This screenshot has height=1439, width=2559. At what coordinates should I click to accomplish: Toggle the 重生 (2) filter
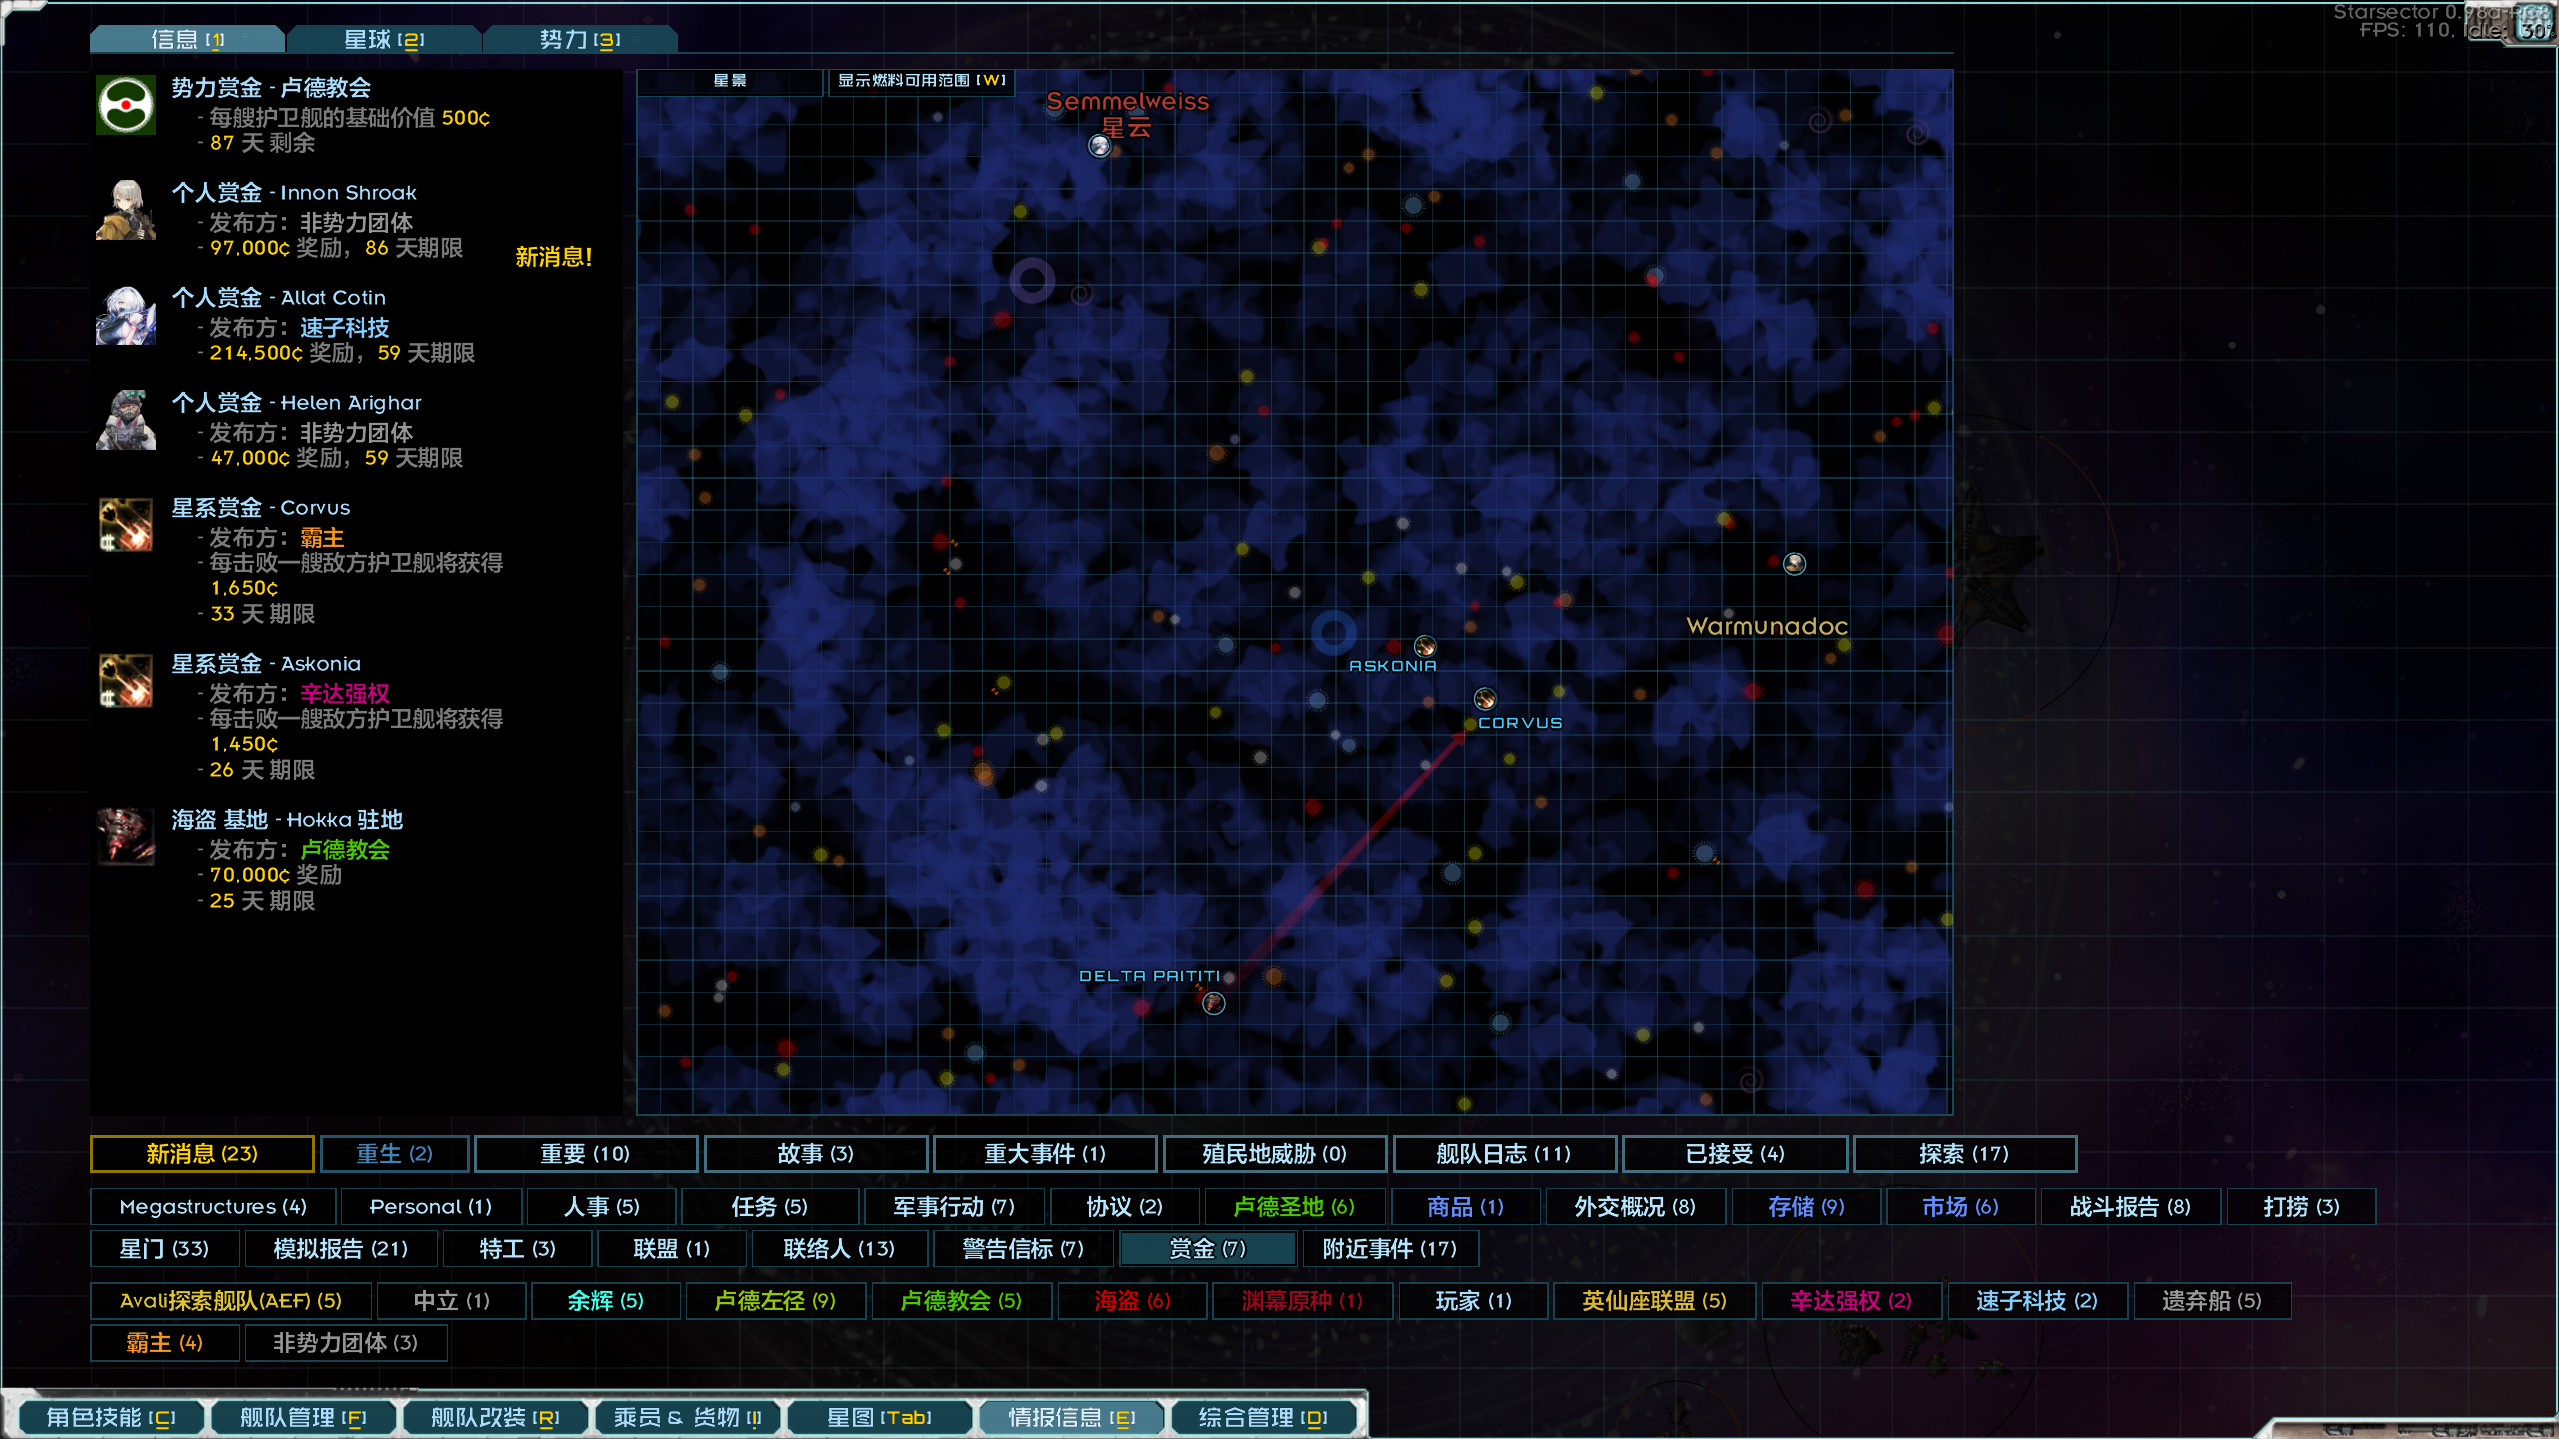point(394,1154)
